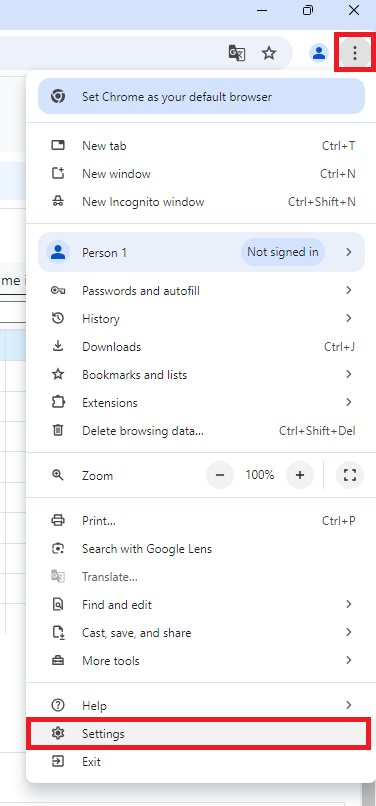Decrease zoom with the minus button
The image size is (376, 806).
point(220,475)
